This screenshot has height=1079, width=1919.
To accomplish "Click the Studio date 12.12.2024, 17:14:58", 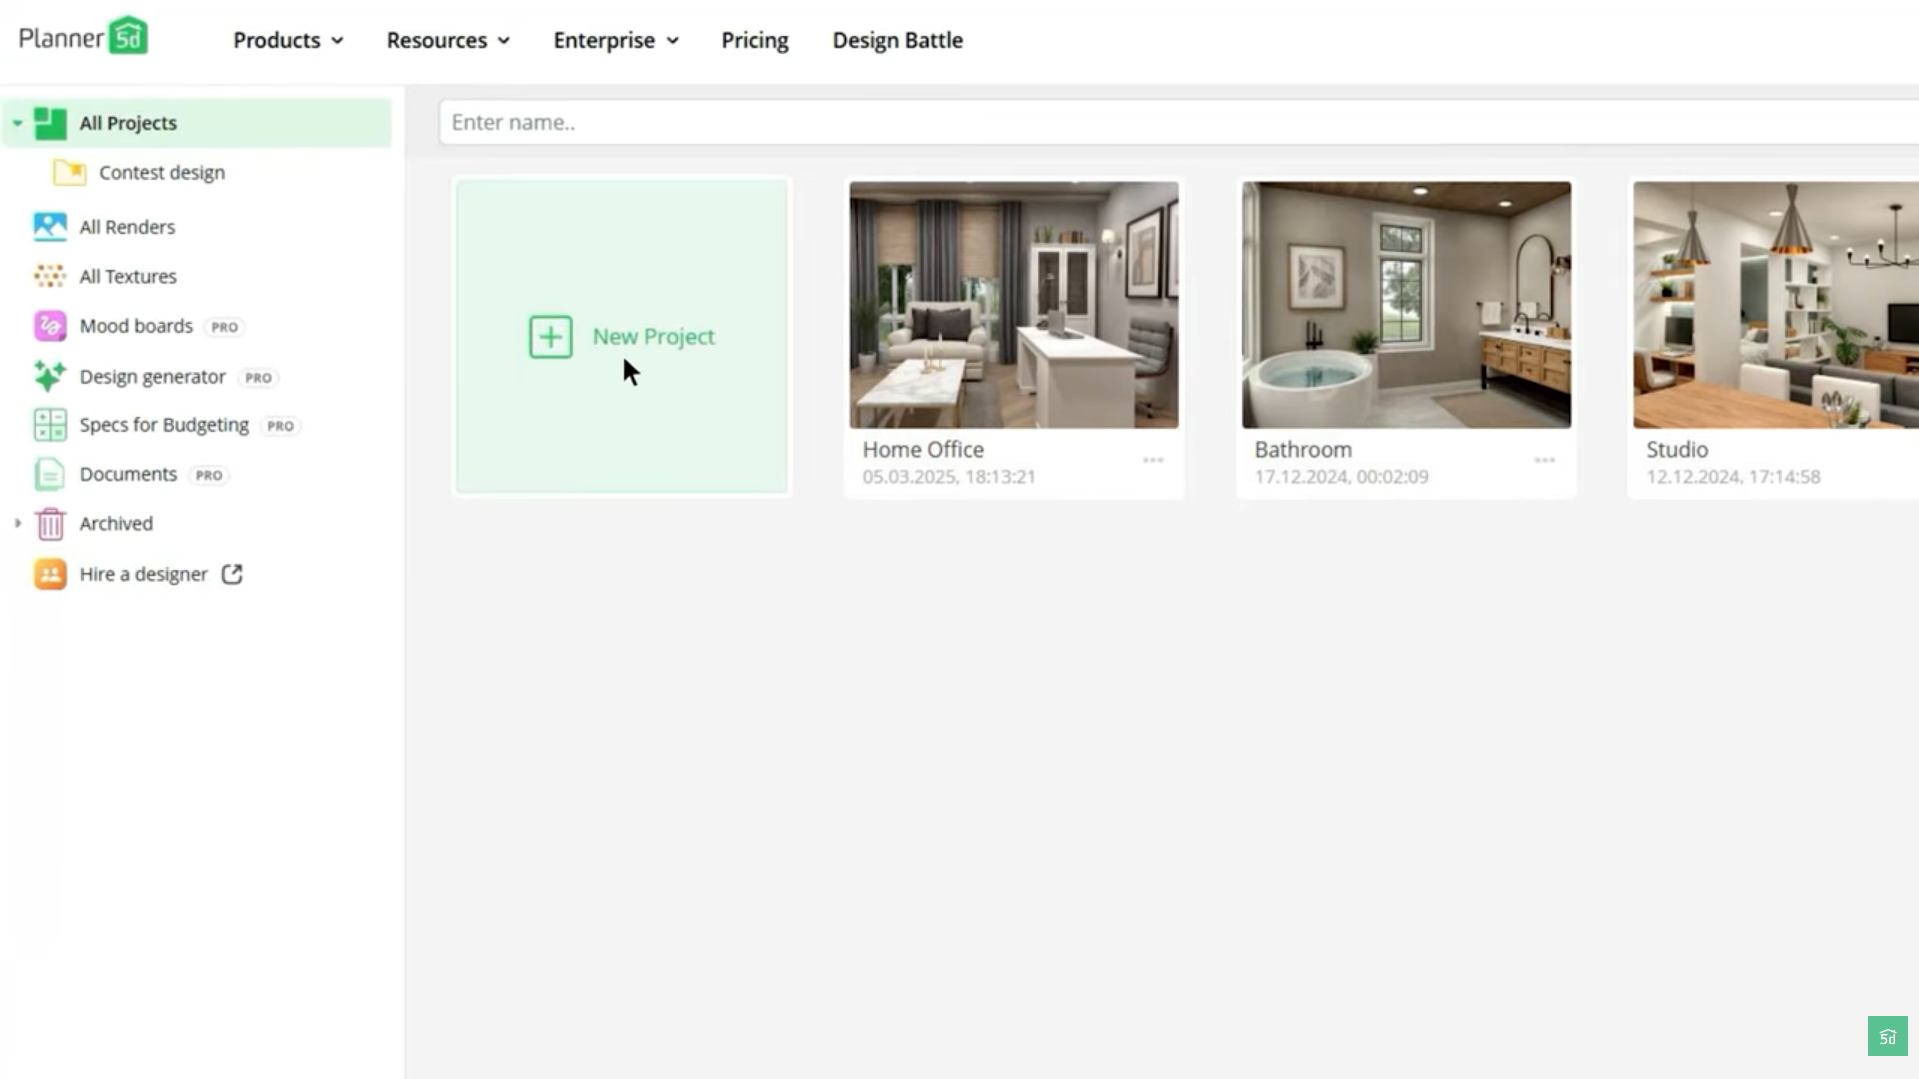I will (1733, 477).
